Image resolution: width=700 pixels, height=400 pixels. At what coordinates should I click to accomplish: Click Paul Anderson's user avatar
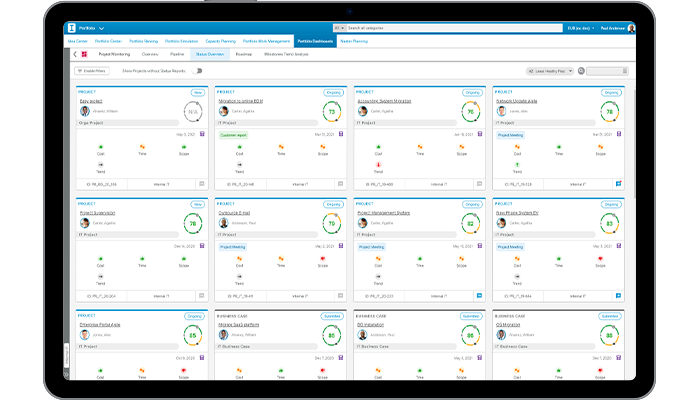(x=631, y=28)
